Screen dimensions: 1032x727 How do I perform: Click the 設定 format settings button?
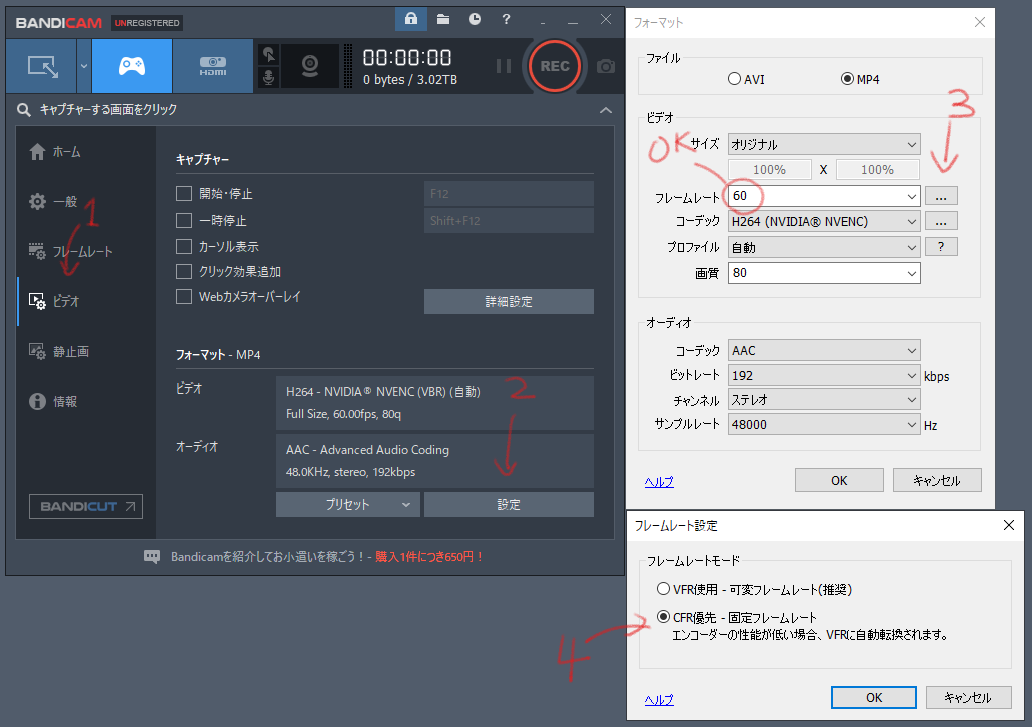pos(509,505)
